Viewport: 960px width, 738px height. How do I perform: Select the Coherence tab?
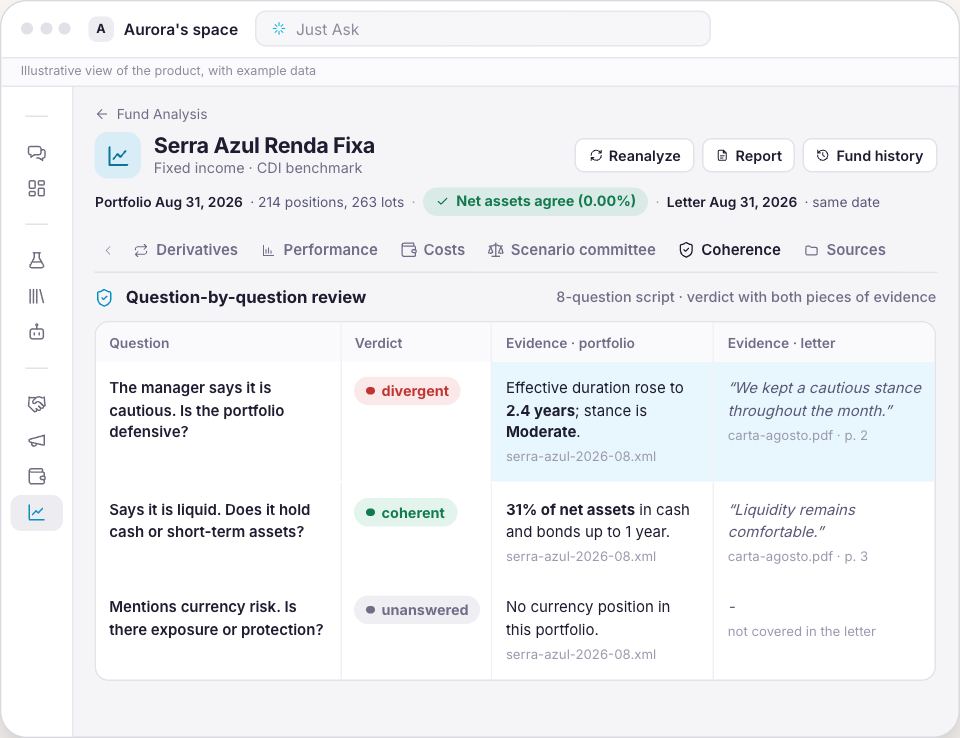tap(730, 250)
